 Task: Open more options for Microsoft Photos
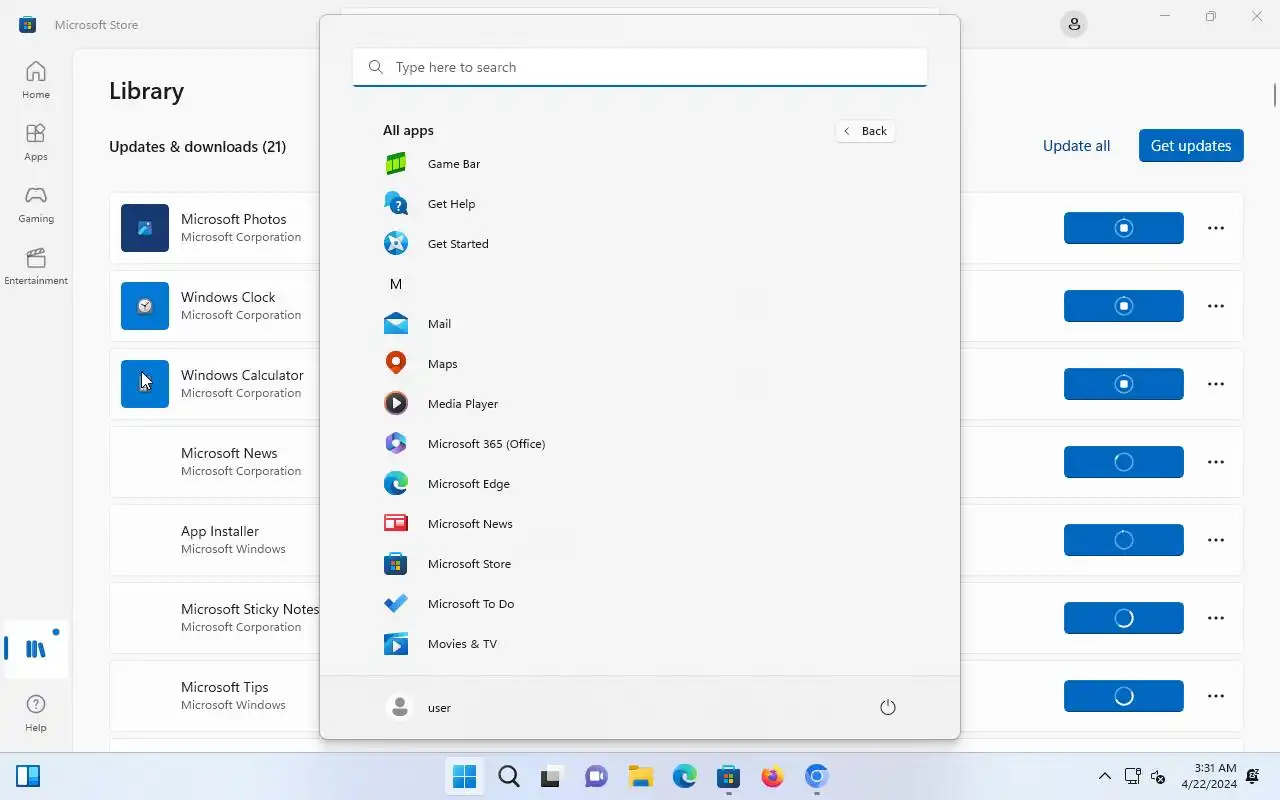pos(1216,228)
